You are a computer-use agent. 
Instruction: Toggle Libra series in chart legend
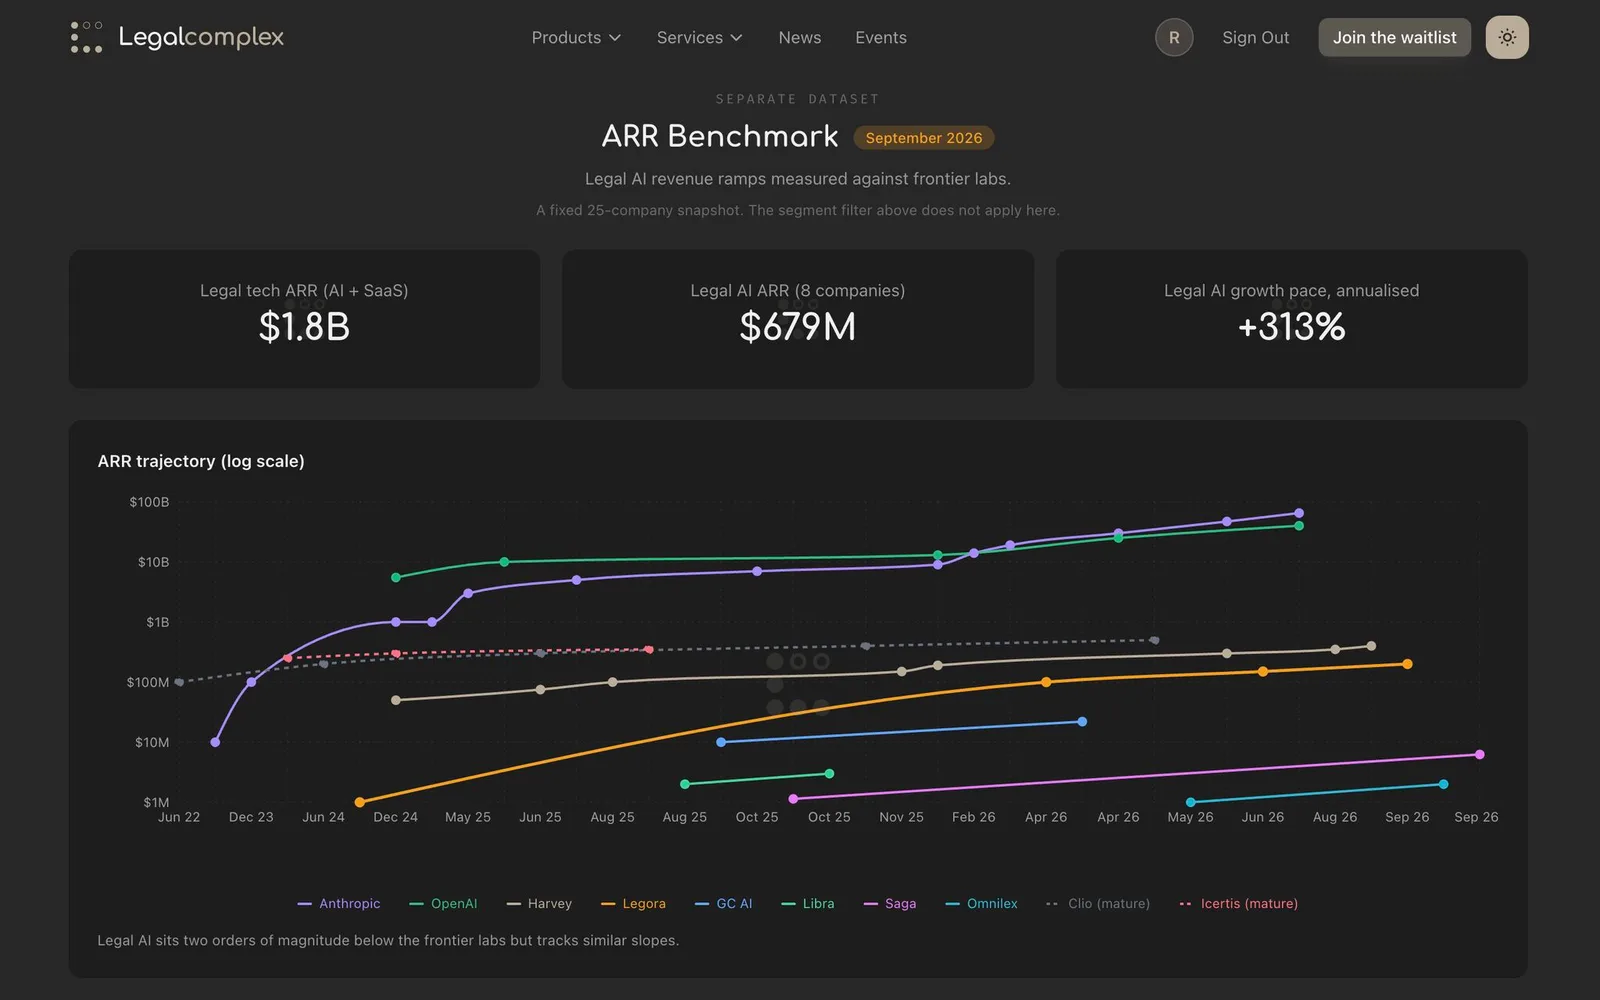(x=808, y=903)
